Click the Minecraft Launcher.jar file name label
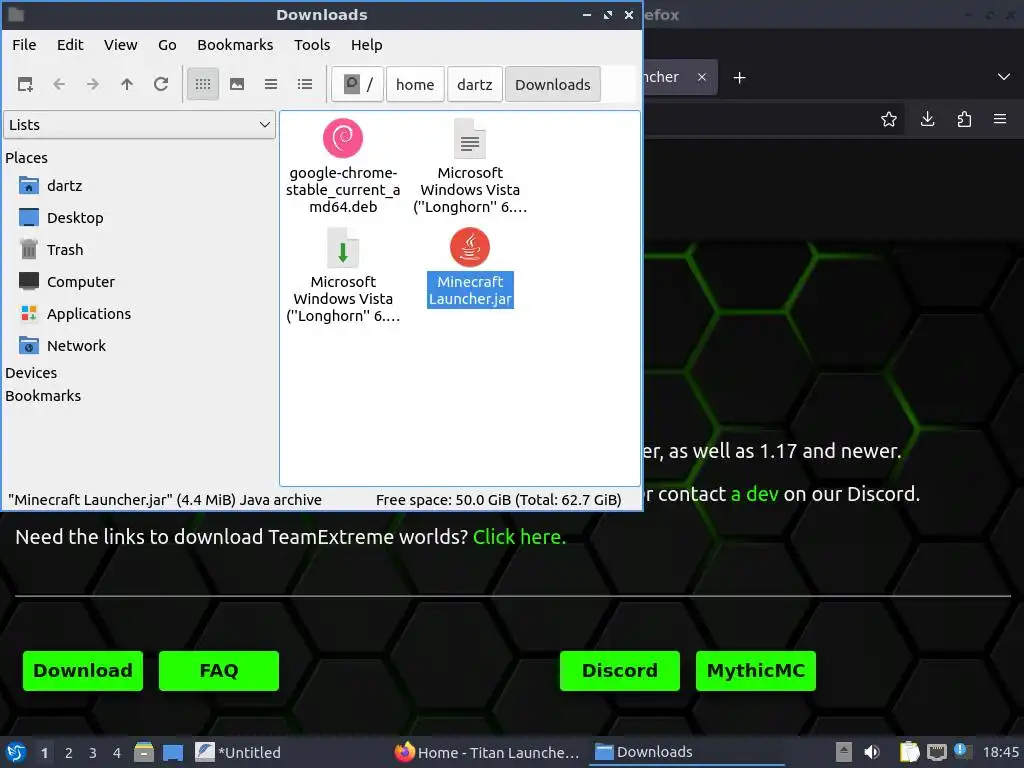Image resolution: width=1024 pixels, height=768 pixels. [x=470, y=291]
